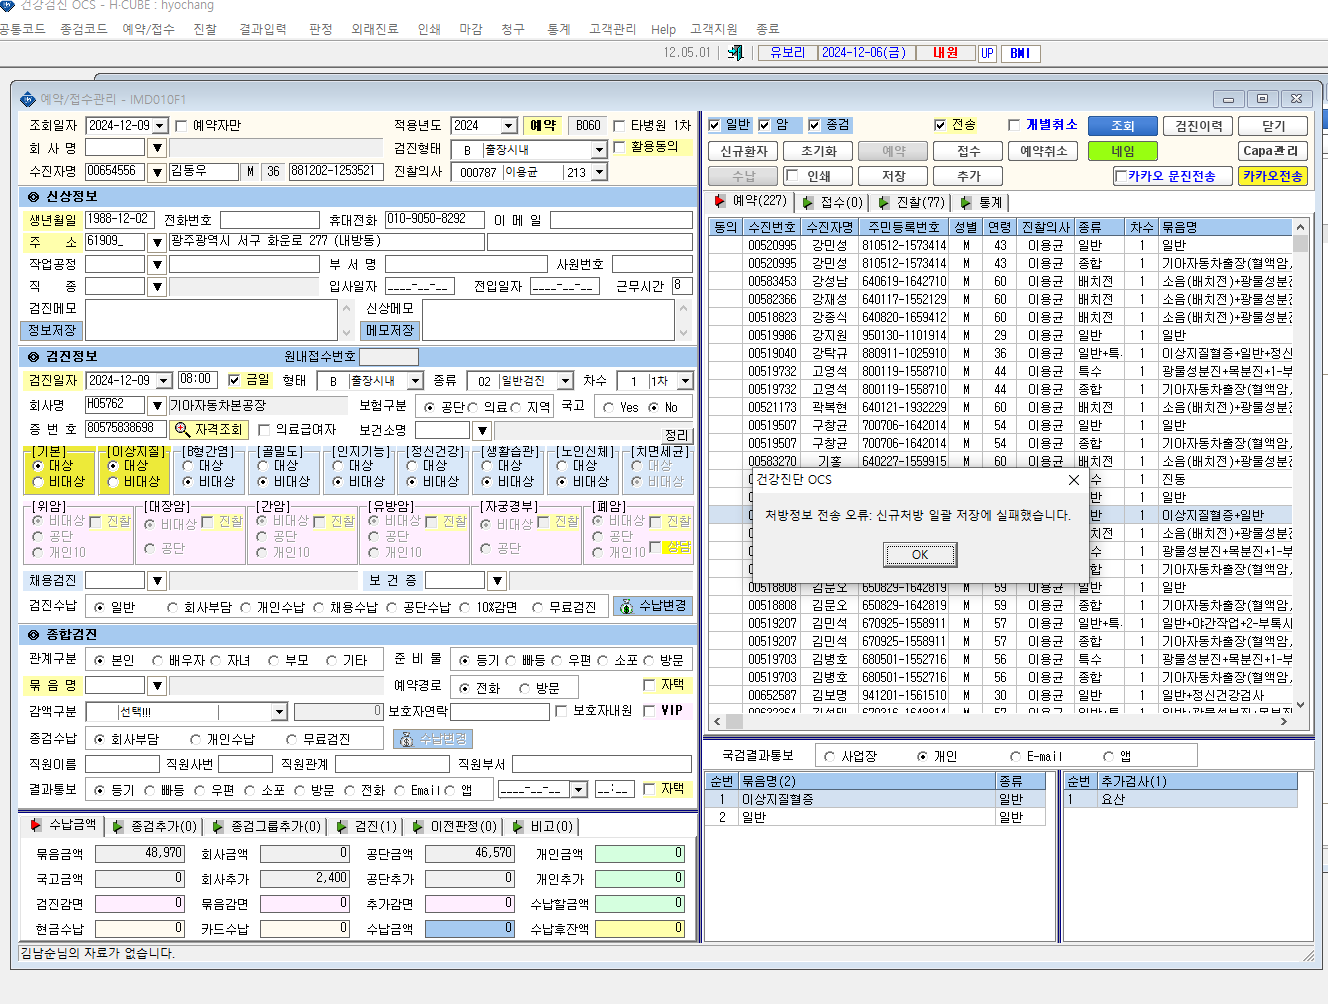This screenshot has width=1328, height=1004.
Task: Select the 배우자 radio button
Action: (158, 661)
